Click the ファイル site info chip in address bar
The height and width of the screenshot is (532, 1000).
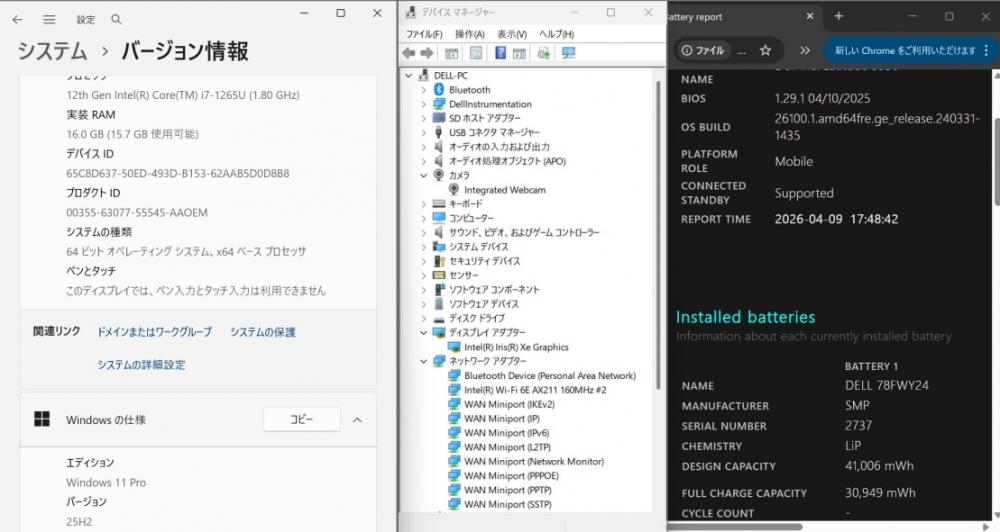click(702, 50)
